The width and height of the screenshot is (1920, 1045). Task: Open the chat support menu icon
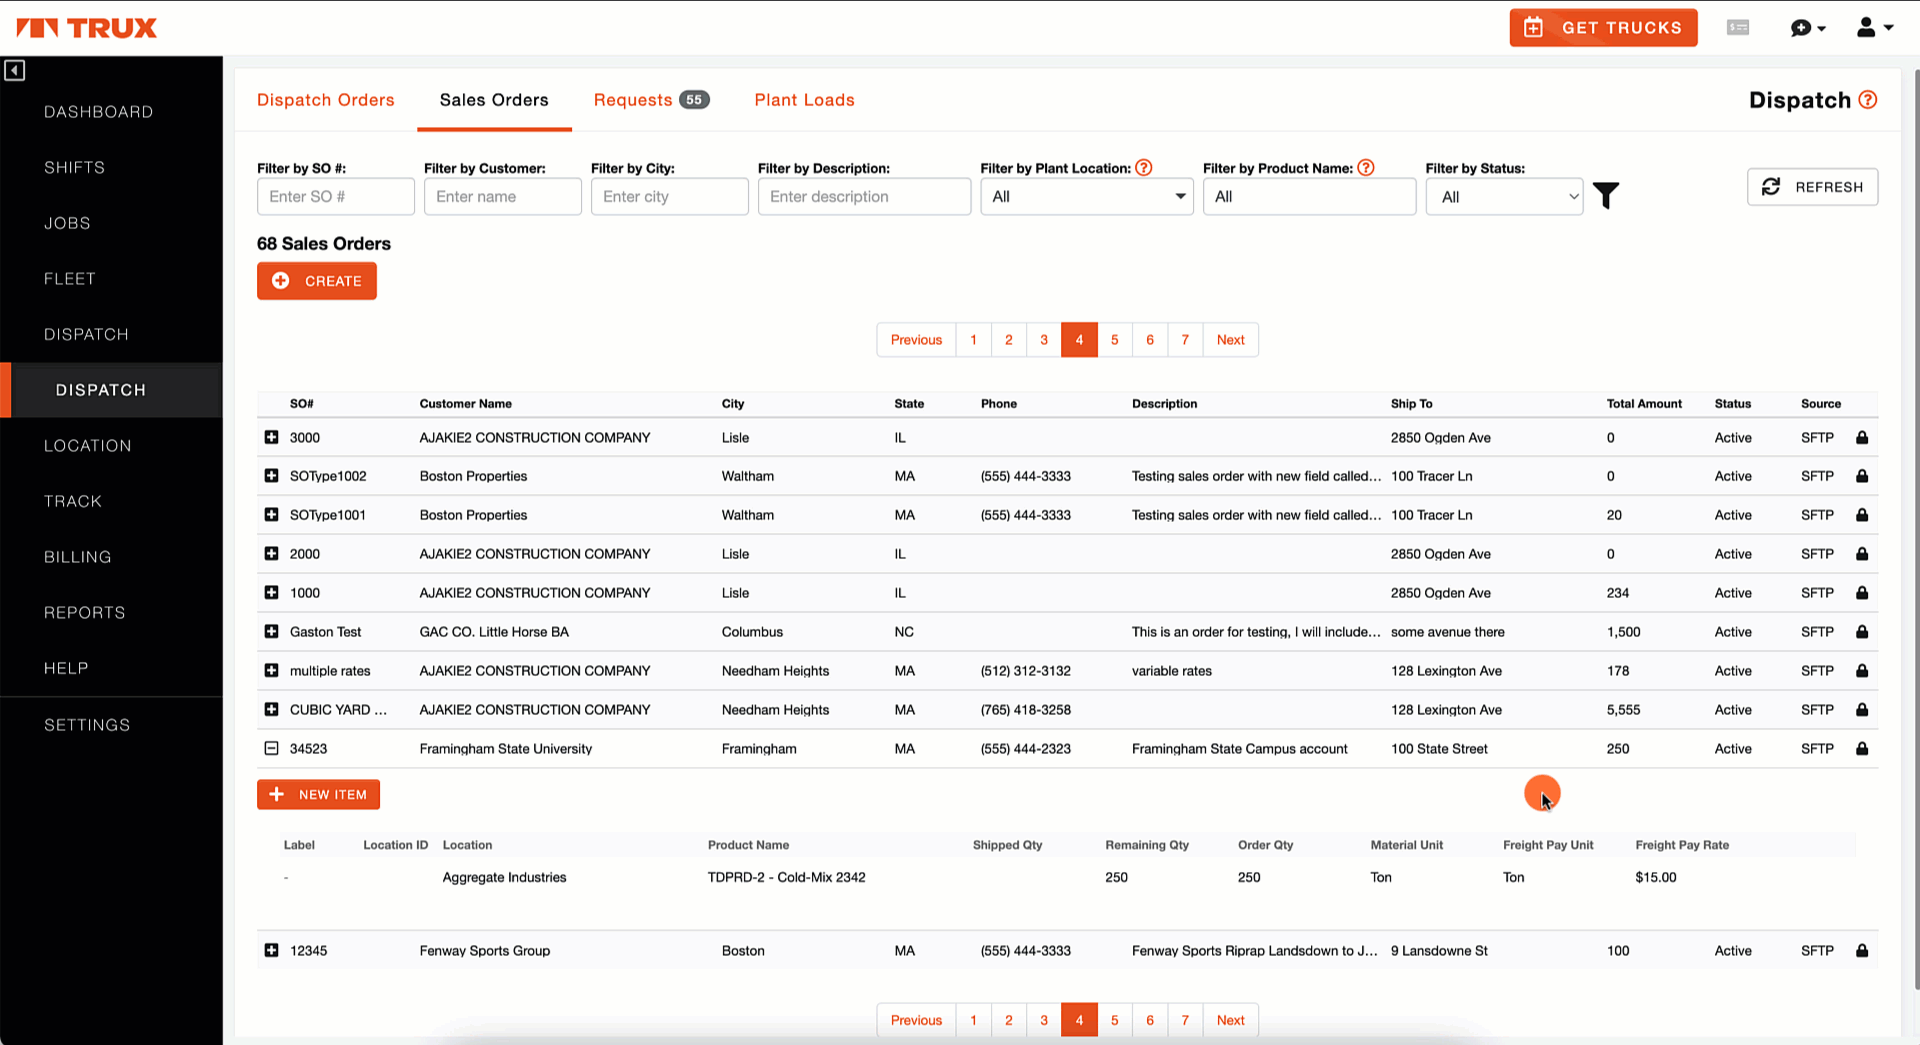coord(1808,28)
